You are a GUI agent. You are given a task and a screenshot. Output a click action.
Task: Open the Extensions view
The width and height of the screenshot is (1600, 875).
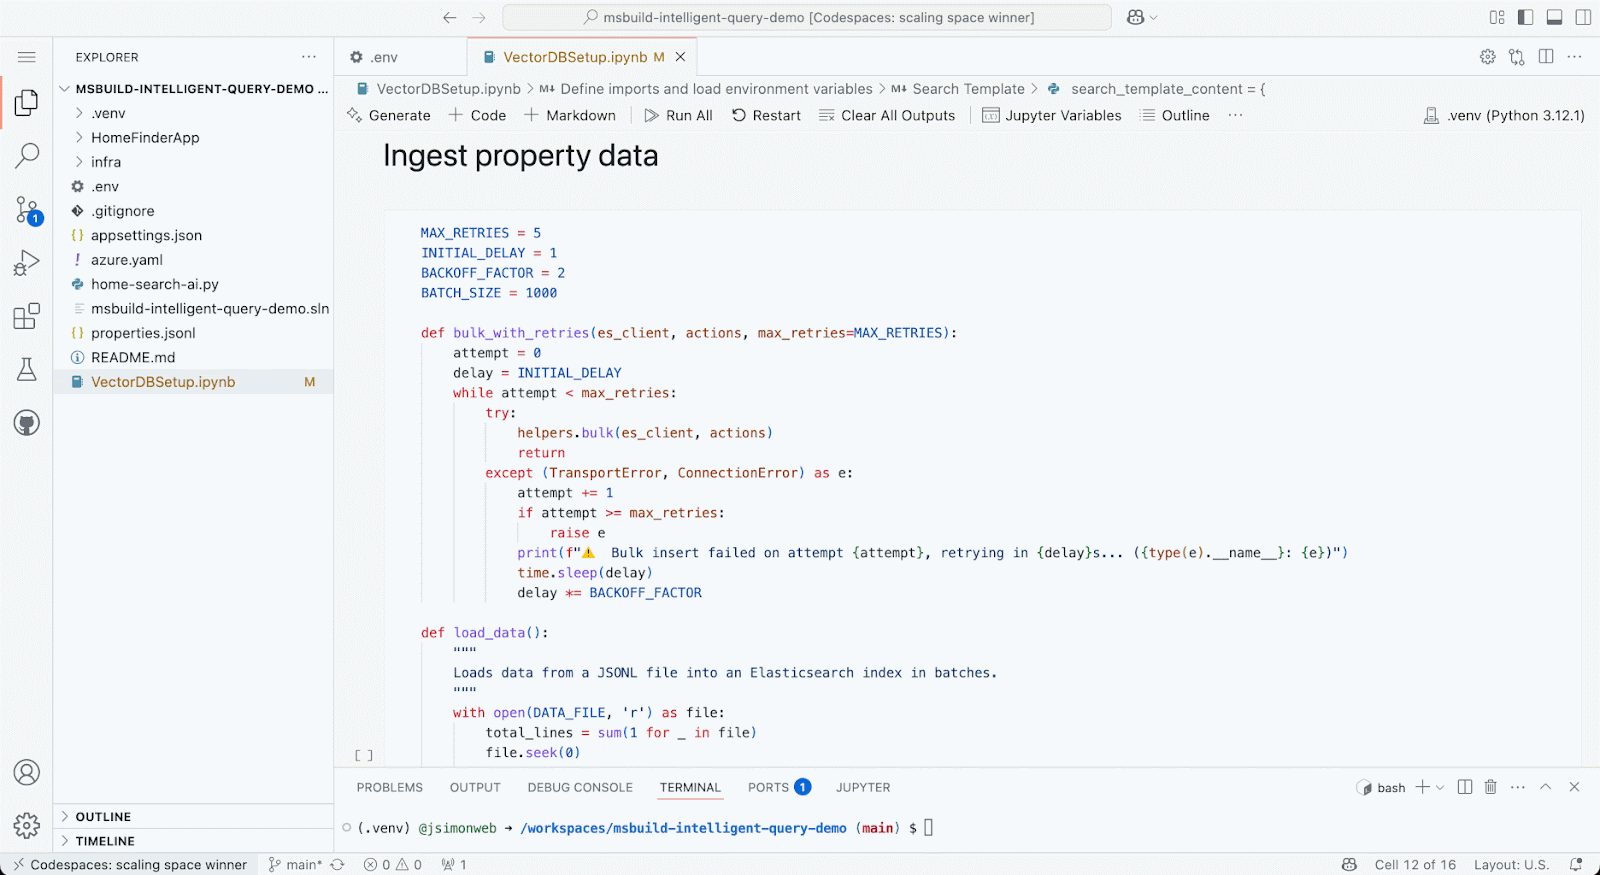[x=27, y=316]
